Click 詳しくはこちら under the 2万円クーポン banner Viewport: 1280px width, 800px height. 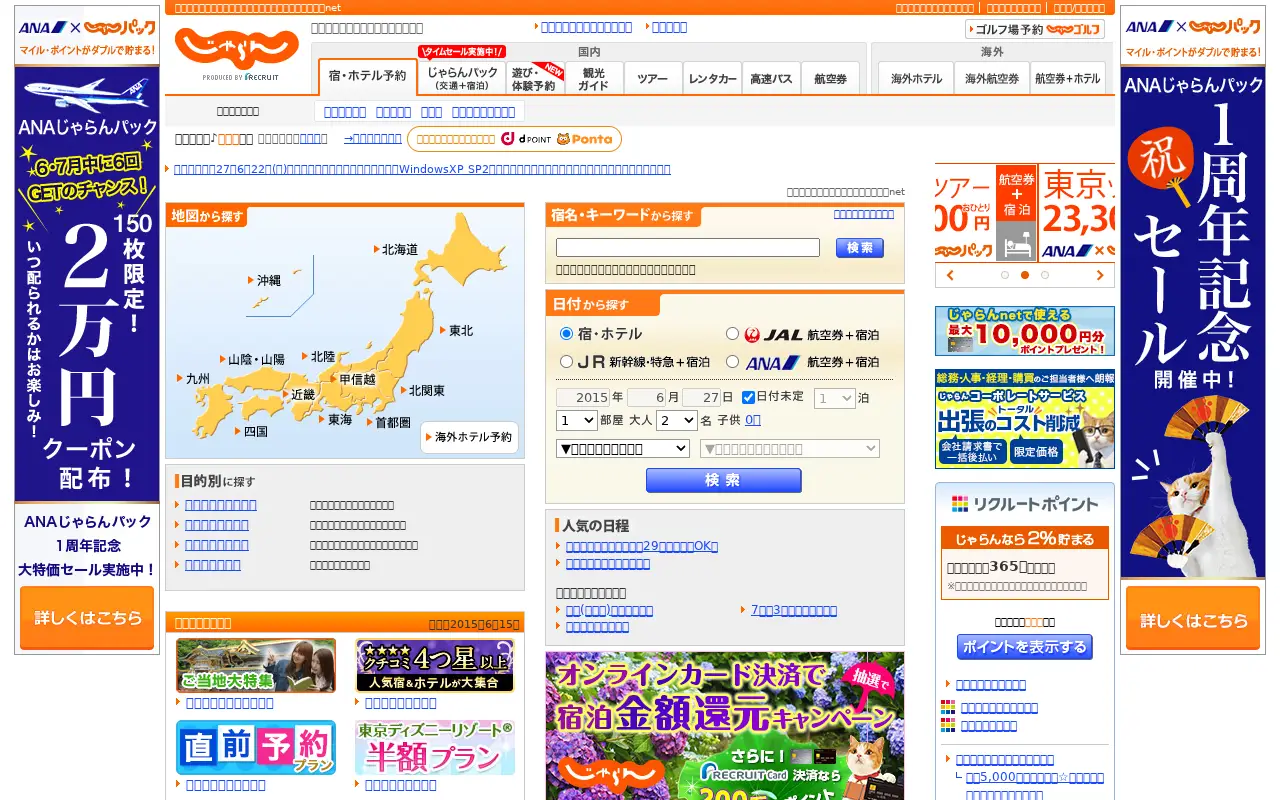pyautogui.click(x=87, y=618)
